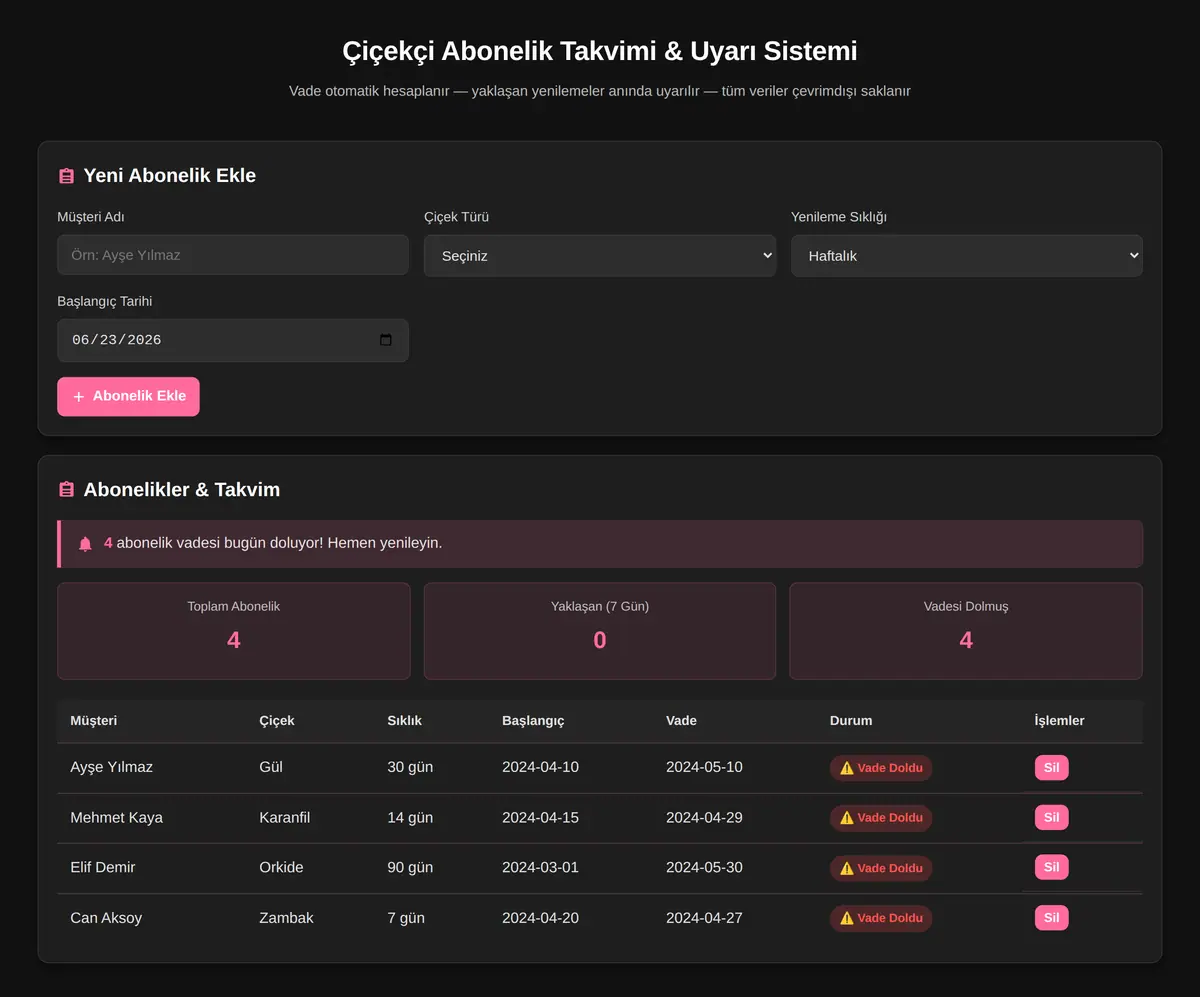Viewport: 1200px width, 997px height.
Task: Click the due date 2024-04-27
Action: [704, 918]
